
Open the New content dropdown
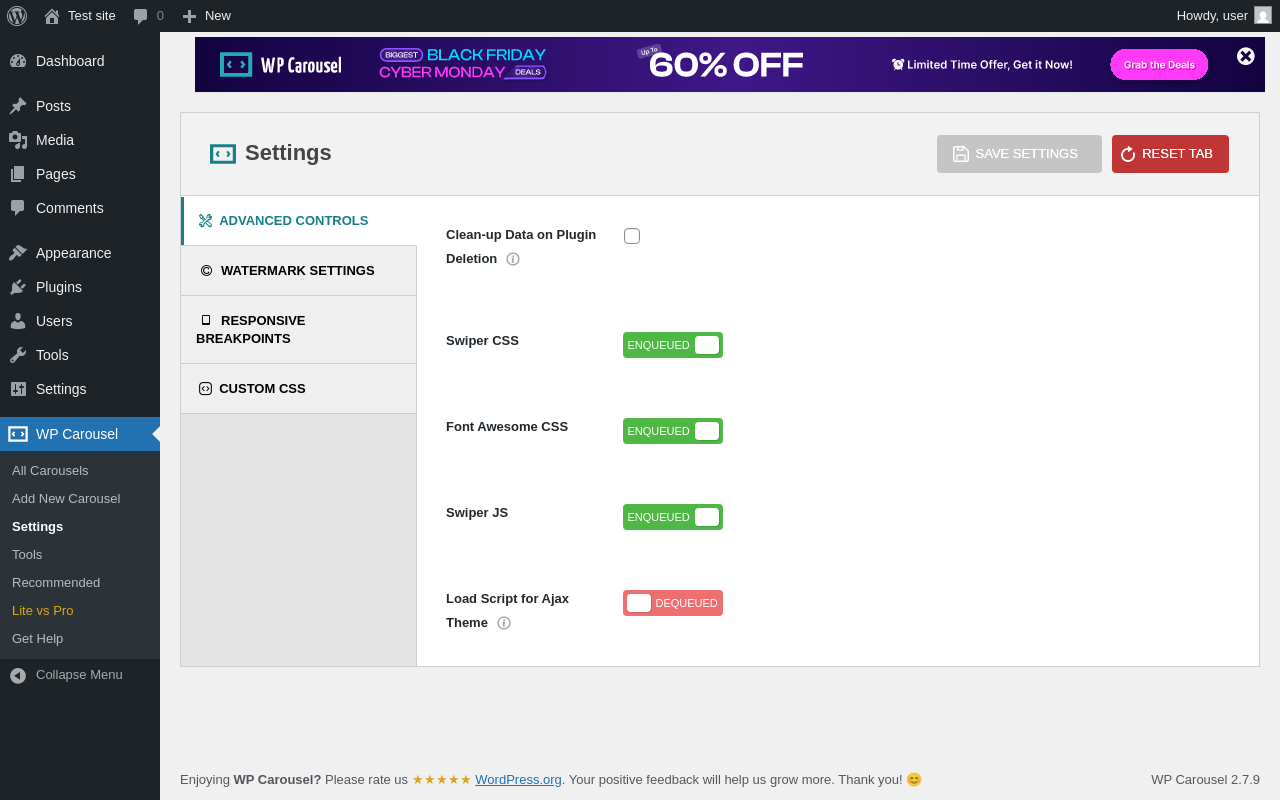[x=207, y=16]
